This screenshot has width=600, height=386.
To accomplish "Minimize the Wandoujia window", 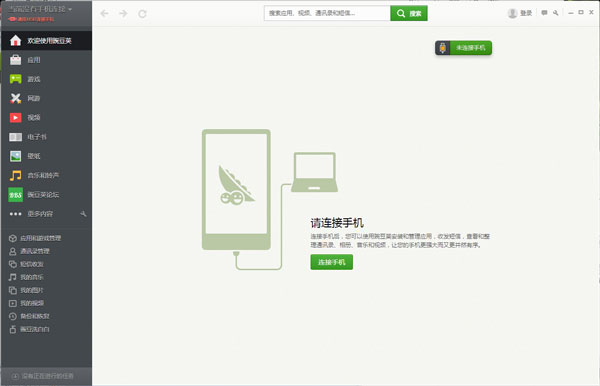I will (x=571, y=13).
